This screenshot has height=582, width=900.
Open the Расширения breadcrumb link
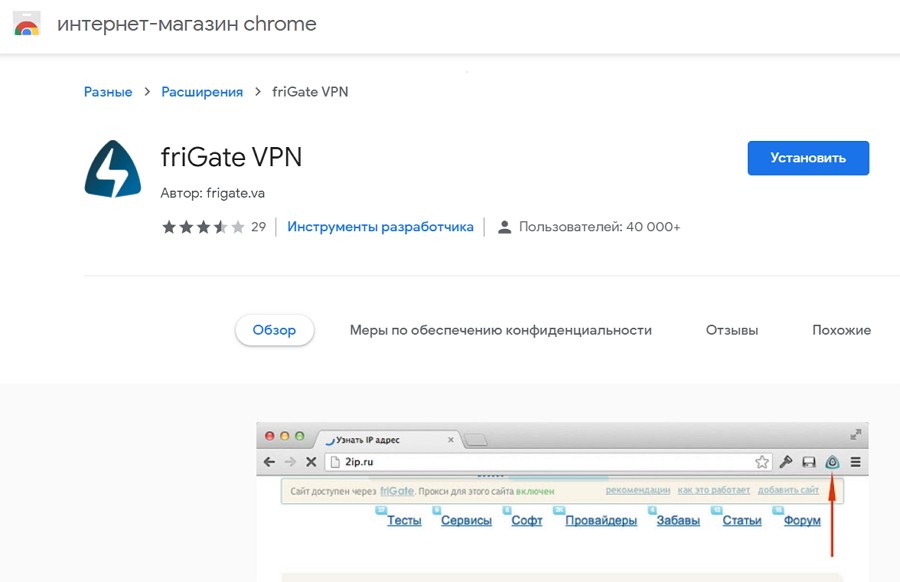point(202,92)
